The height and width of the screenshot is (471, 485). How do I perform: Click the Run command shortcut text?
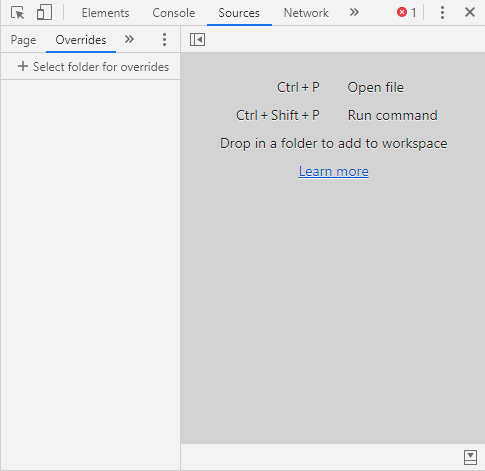point(392,115)
